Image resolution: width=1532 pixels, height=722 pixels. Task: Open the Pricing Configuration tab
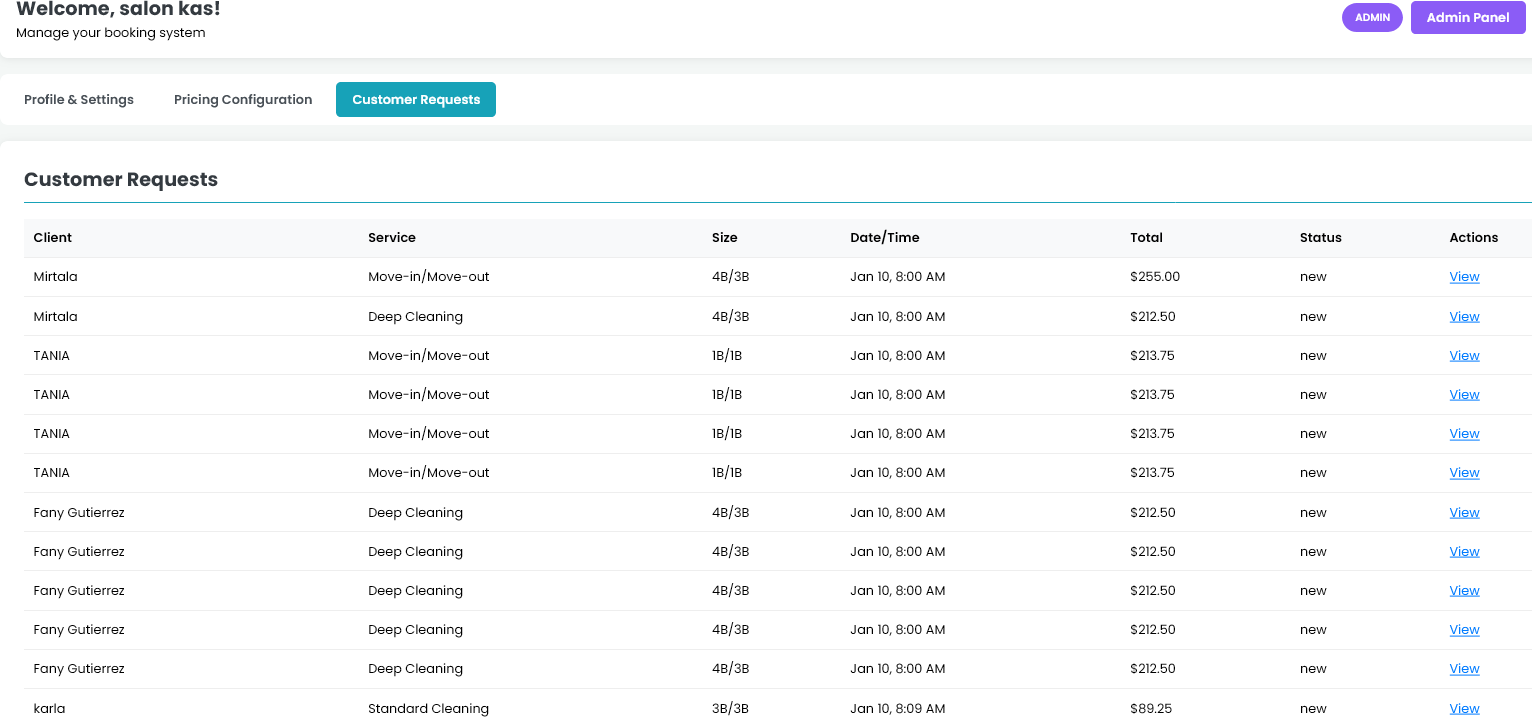242,99
